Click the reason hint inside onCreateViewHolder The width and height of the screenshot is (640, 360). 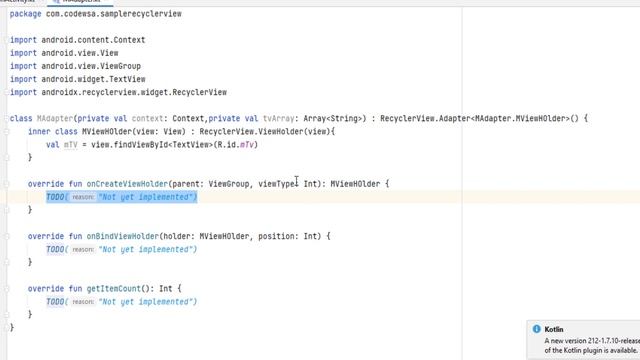pyautogui.click(x=83, y=197)
